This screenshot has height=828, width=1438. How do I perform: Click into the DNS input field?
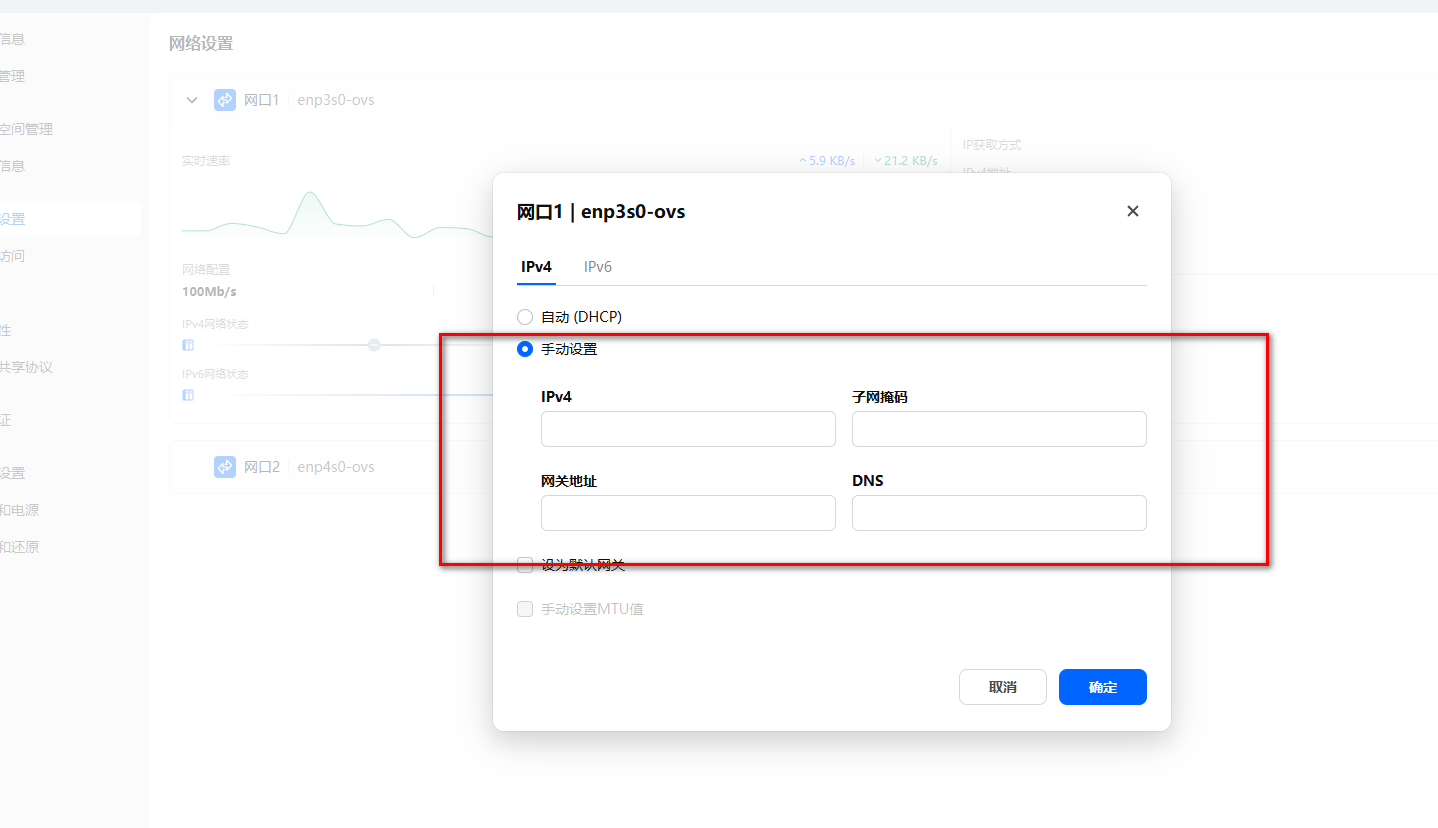(x=998, y=513)
